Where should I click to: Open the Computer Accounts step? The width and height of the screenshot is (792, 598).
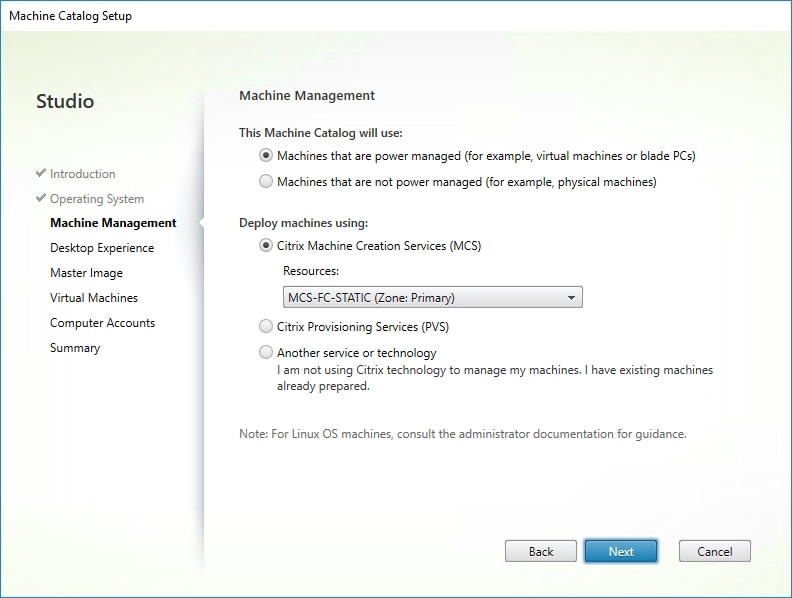(x=103, y=323)
